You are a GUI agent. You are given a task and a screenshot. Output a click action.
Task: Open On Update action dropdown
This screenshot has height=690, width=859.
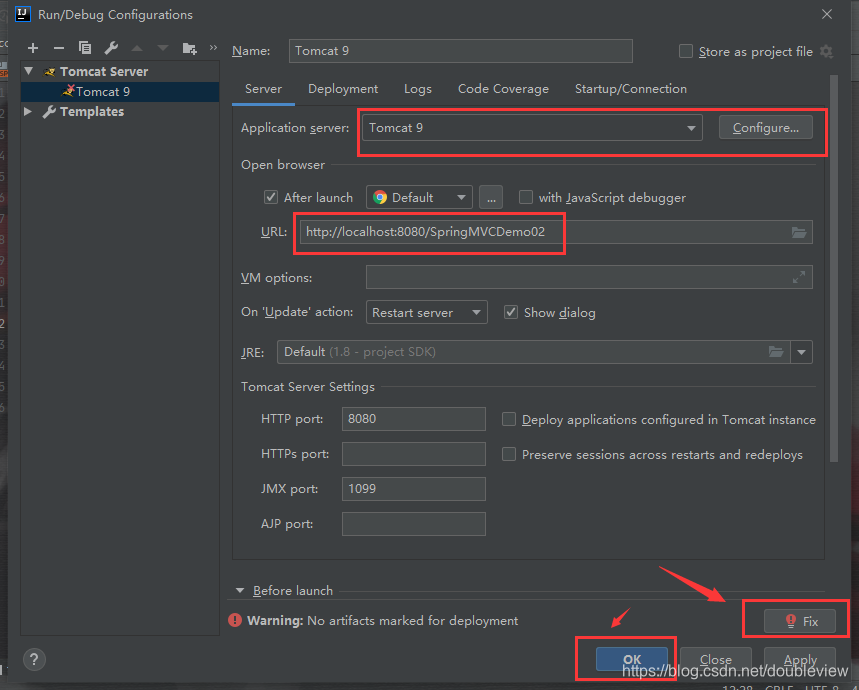pos(426,312)
